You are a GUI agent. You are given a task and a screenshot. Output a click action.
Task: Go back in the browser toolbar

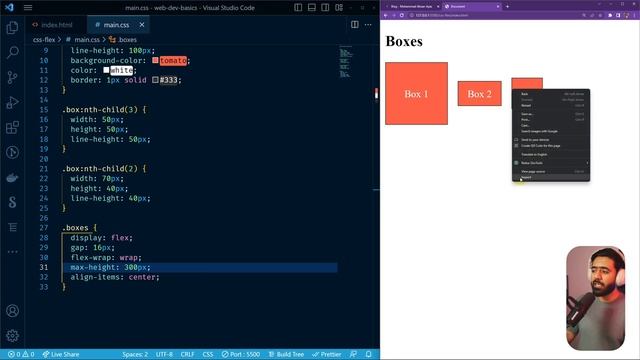[386, 15]
